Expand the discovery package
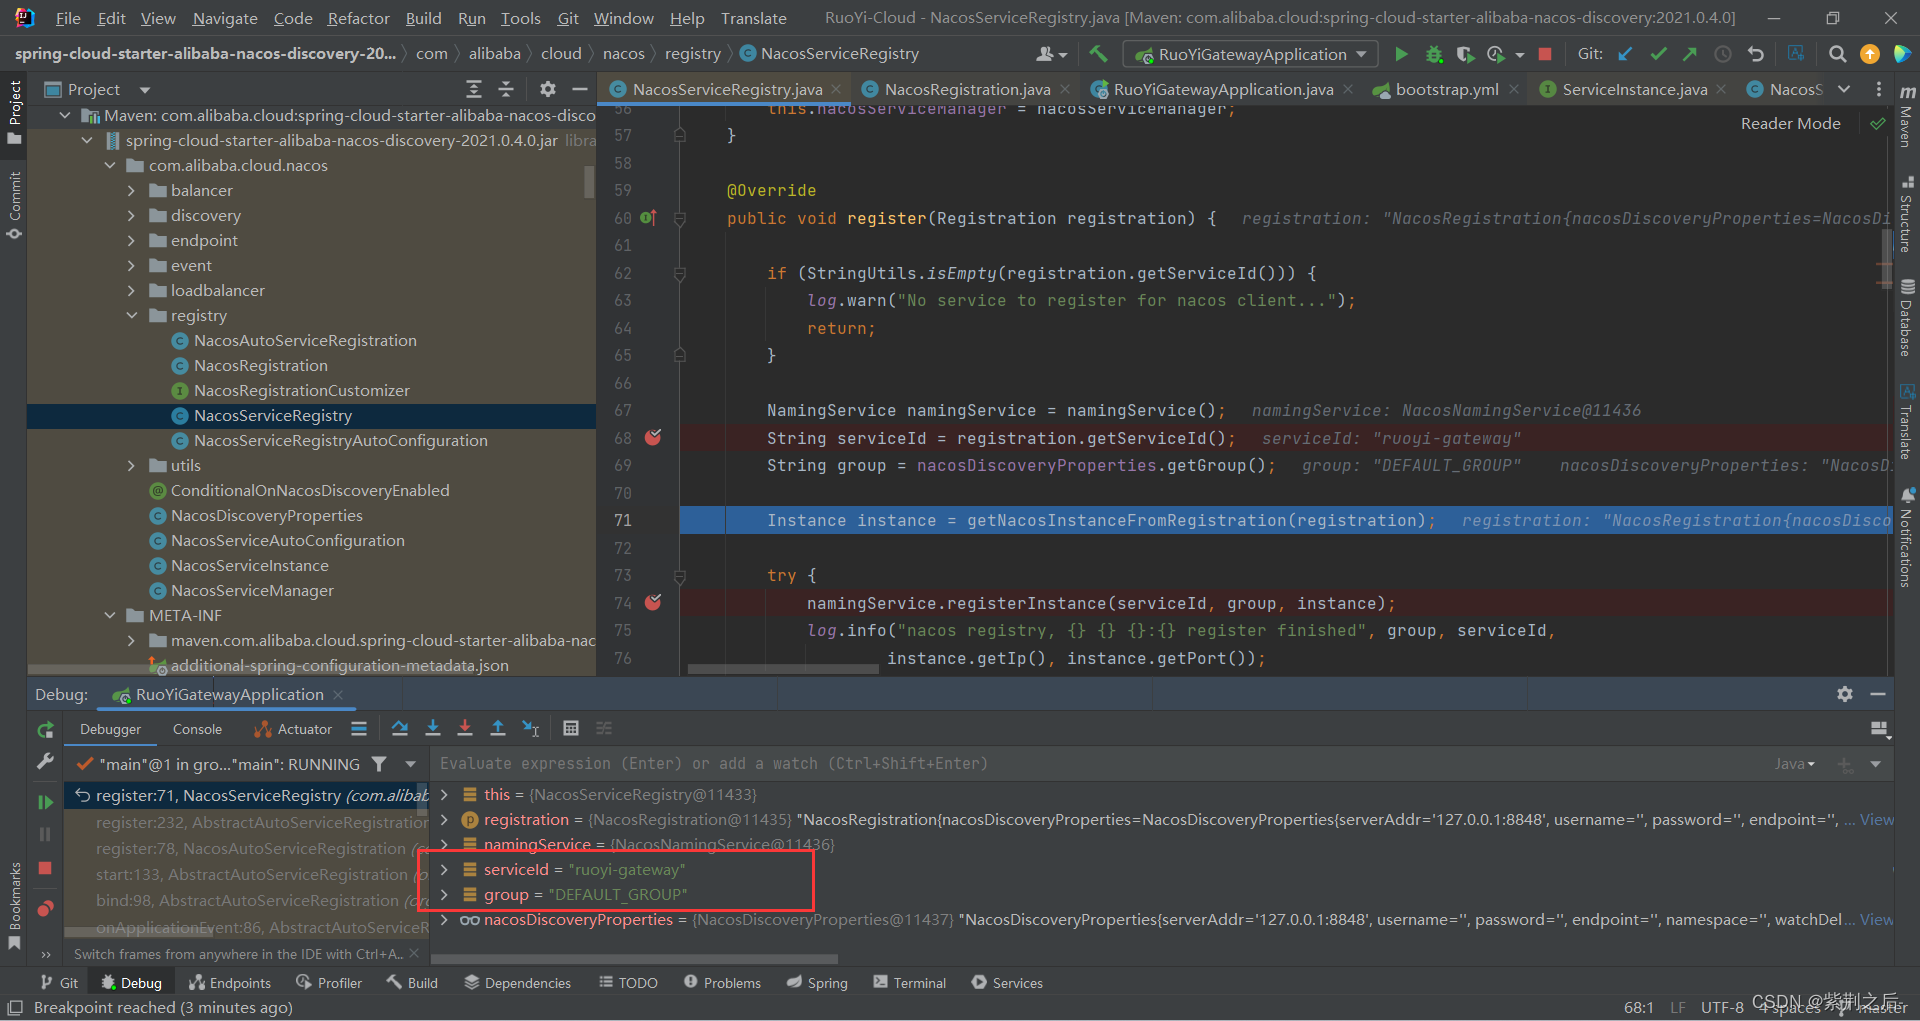 [131, 215]
